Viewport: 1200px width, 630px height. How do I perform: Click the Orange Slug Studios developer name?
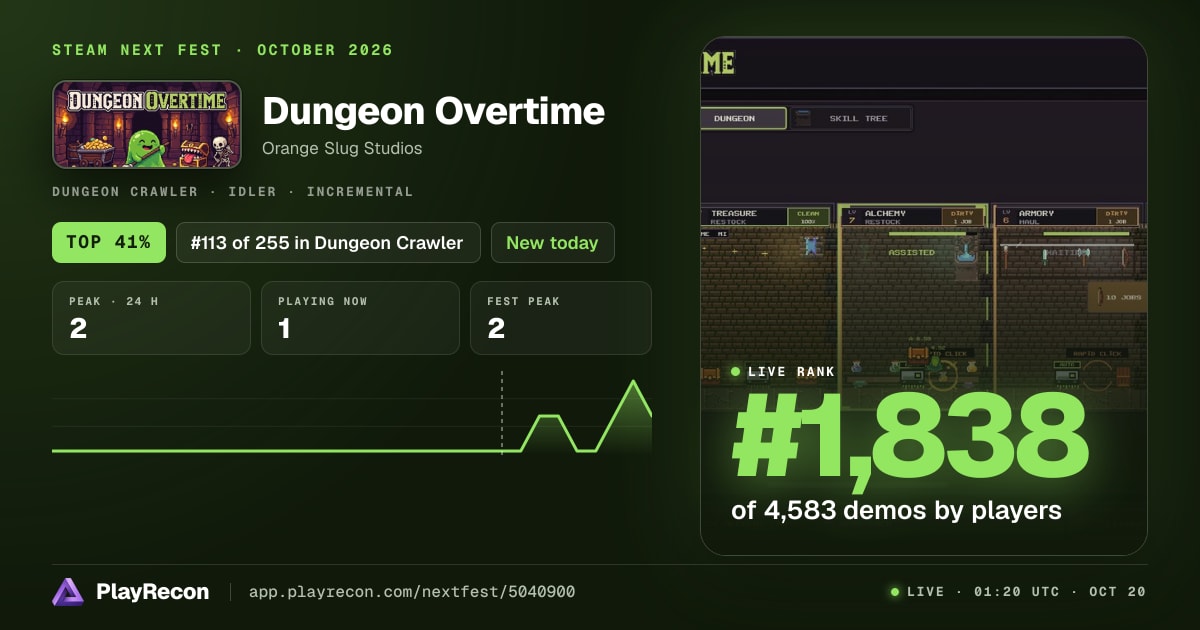coord(342,148)
